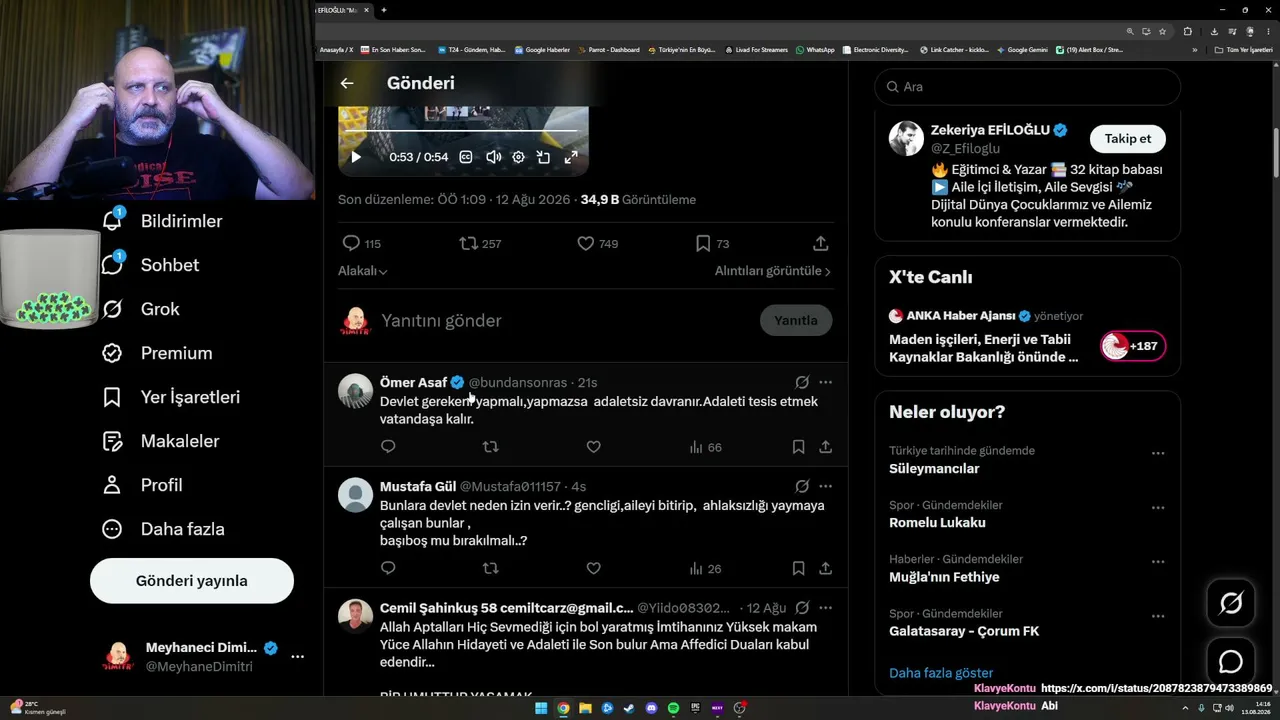
Task: Like Ömer Asaf's comment
Action: pos(593,447)
